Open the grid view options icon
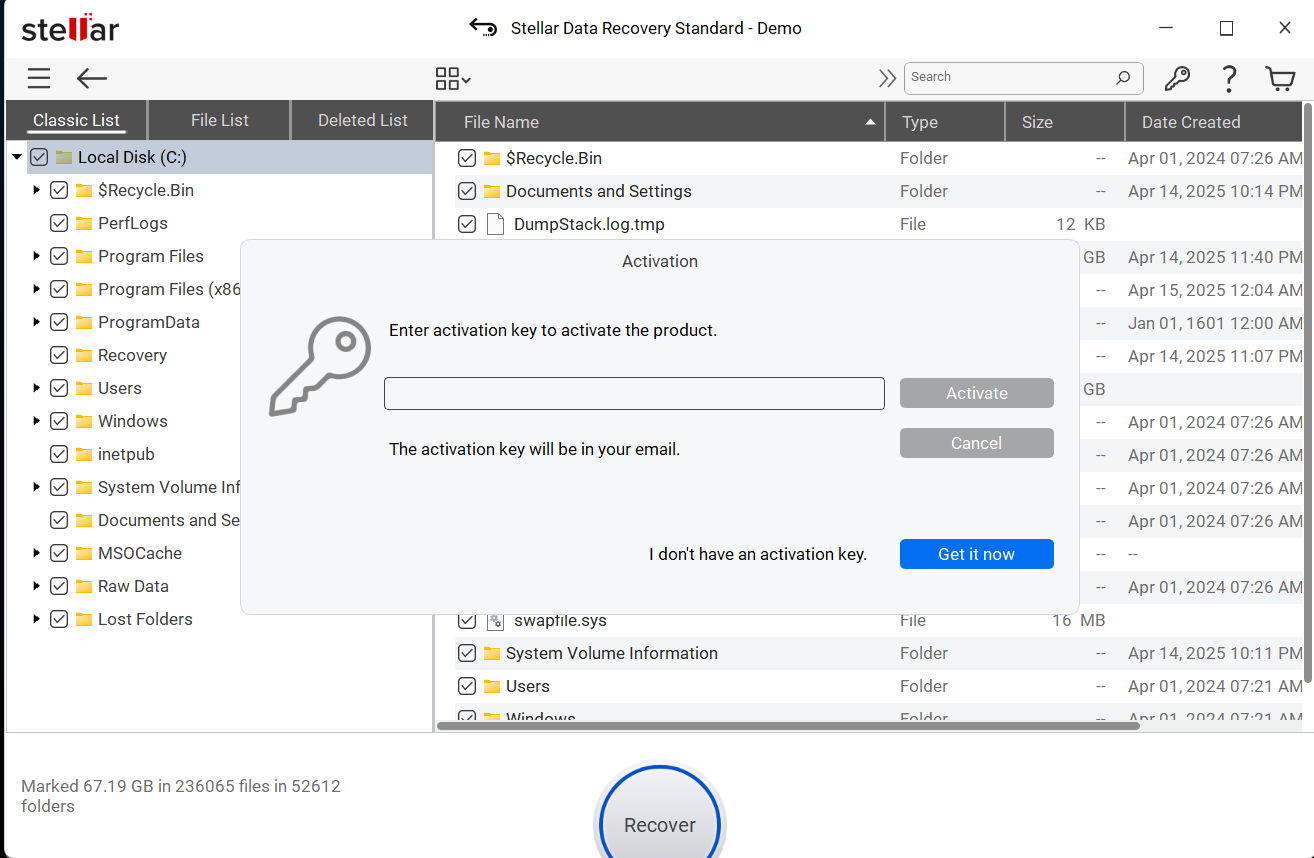1314x858 pixels. [x=453, y=79]
